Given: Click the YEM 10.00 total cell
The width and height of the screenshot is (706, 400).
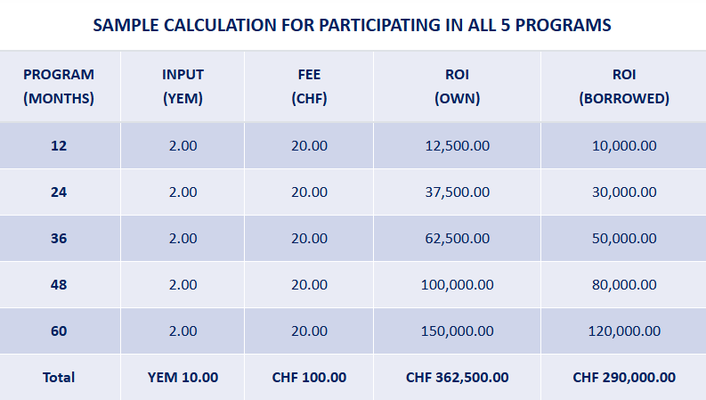Looking at the screenshot, I should [183, 377].
